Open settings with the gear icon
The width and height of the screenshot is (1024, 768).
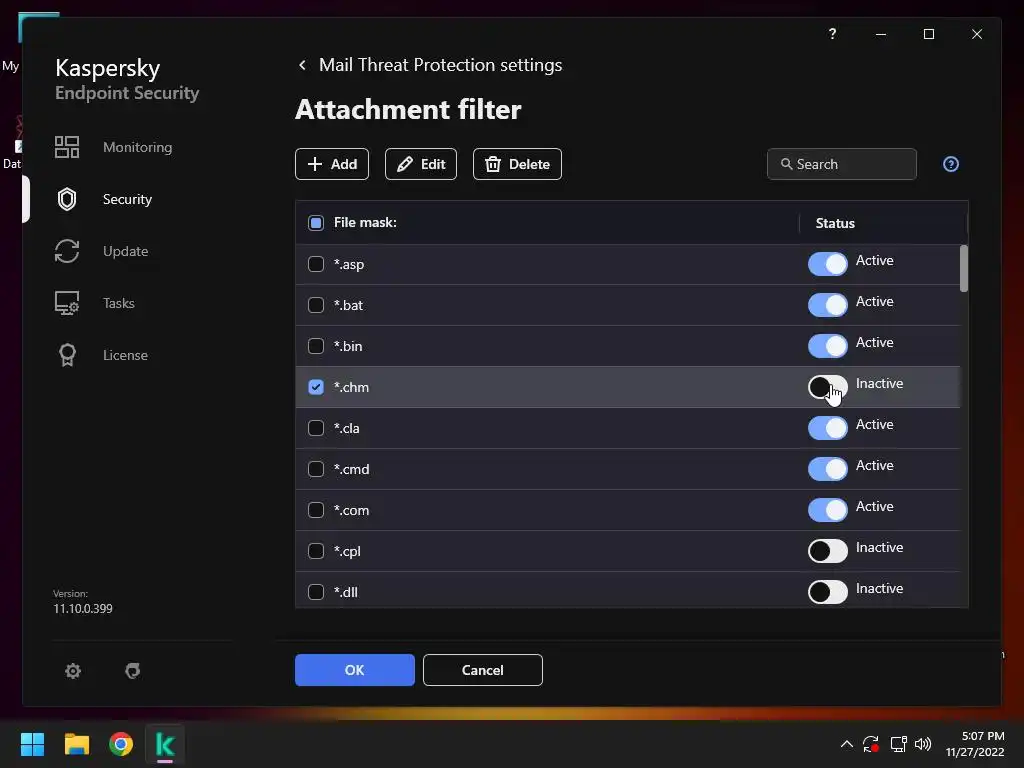(x=73, y=671)
